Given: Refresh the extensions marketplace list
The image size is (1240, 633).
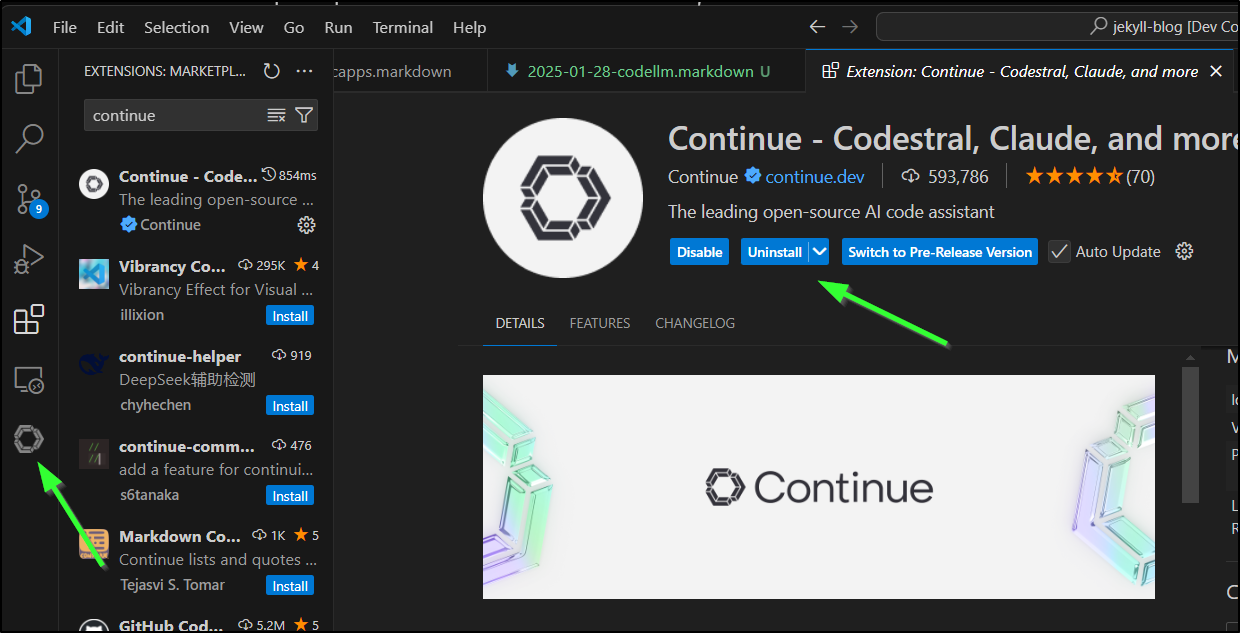Looking at the screenshot, I should [x=271, y=71].
